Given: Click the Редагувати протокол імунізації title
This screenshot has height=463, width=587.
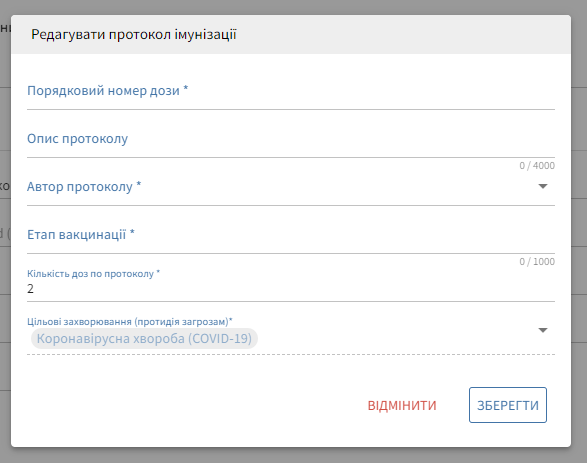Looking at the screenshot, I should pos(134,34).
